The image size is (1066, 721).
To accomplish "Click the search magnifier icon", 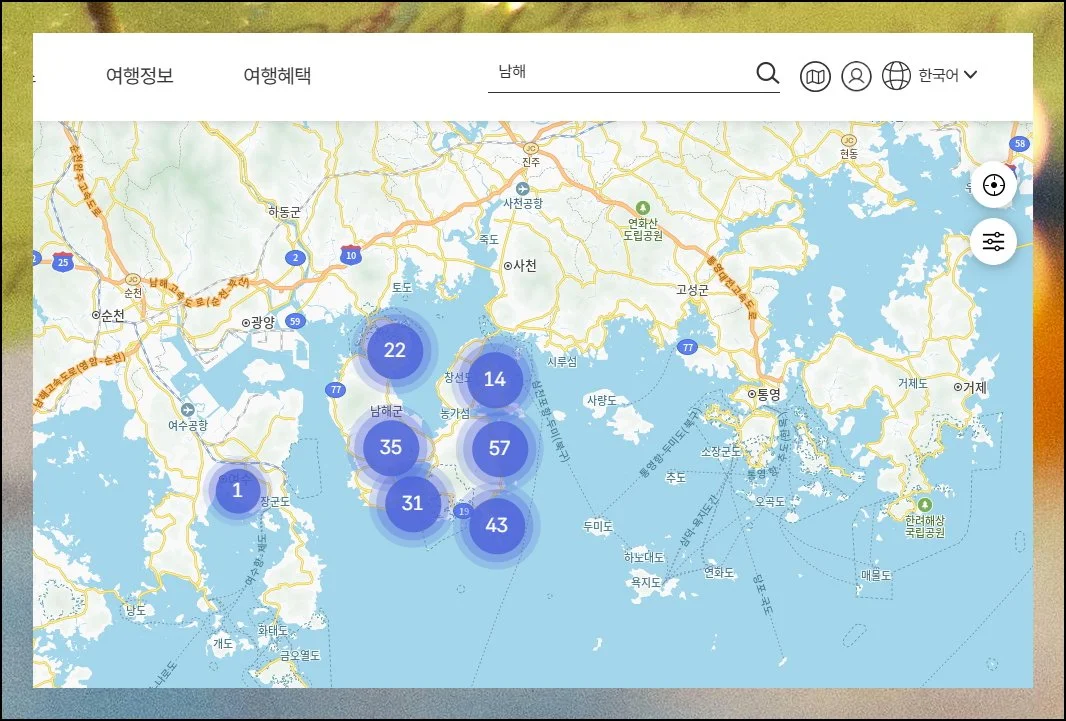I will point(767,73).
